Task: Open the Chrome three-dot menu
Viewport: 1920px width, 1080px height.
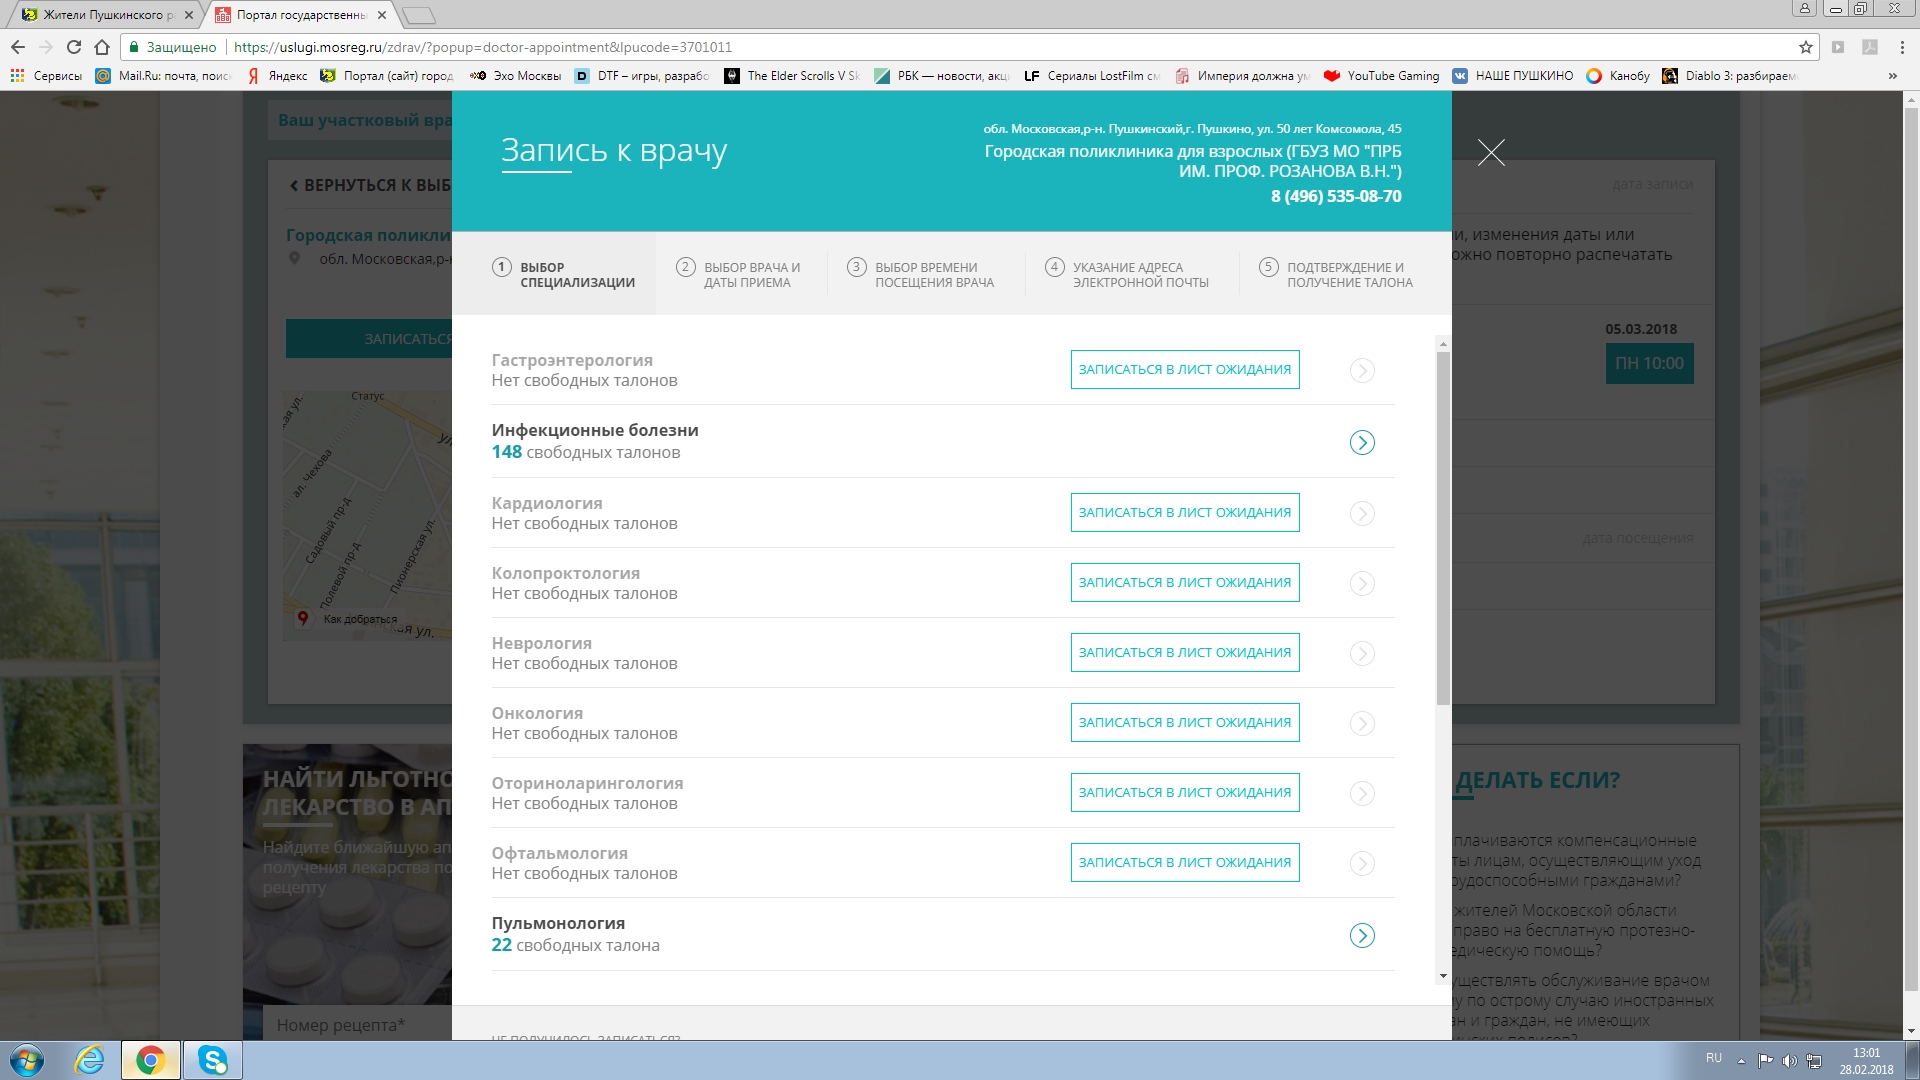Action: (1902, 47)
